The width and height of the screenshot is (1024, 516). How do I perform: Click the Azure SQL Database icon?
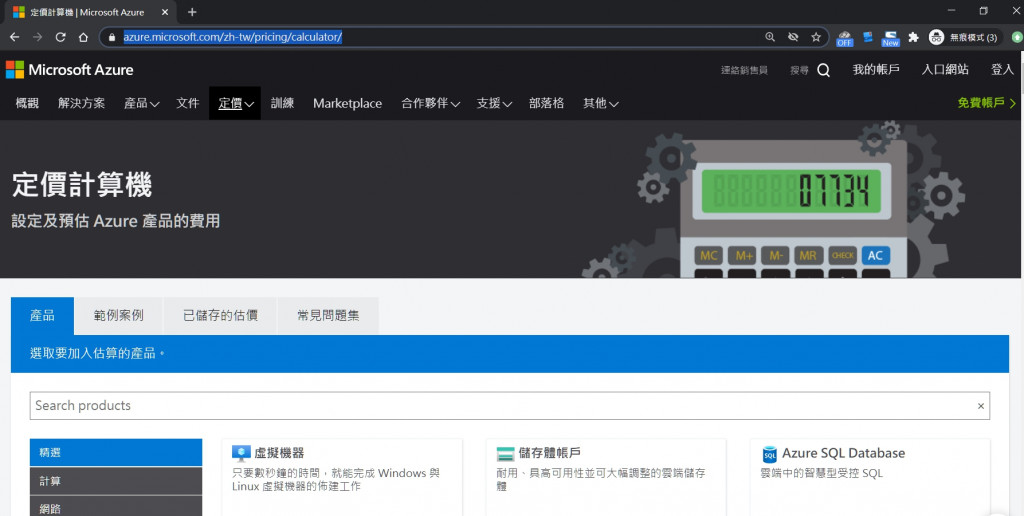coord(770,453)
